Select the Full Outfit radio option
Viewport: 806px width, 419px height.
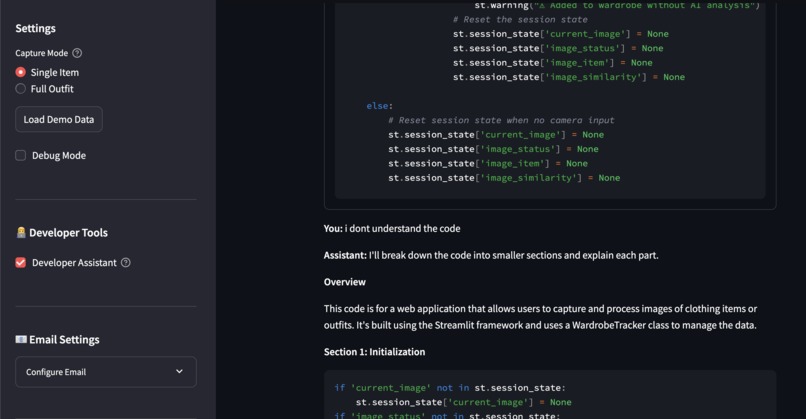click(21, 89)
